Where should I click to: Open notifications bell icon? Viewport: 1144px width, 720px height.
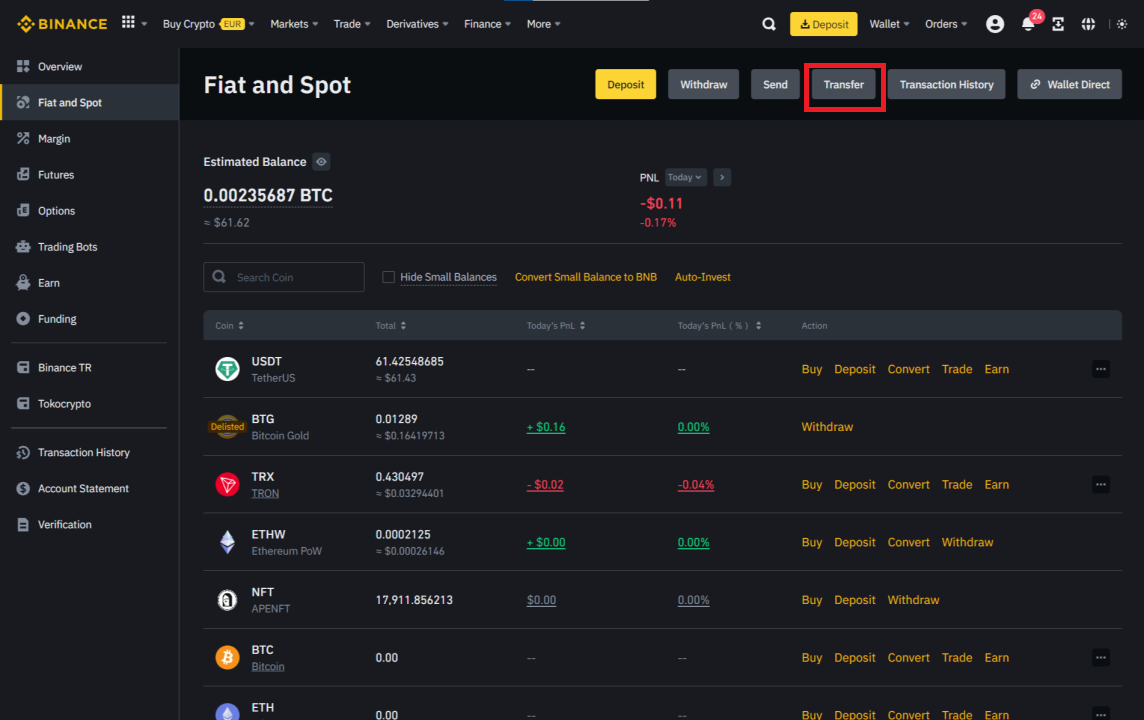point(1027,24)
